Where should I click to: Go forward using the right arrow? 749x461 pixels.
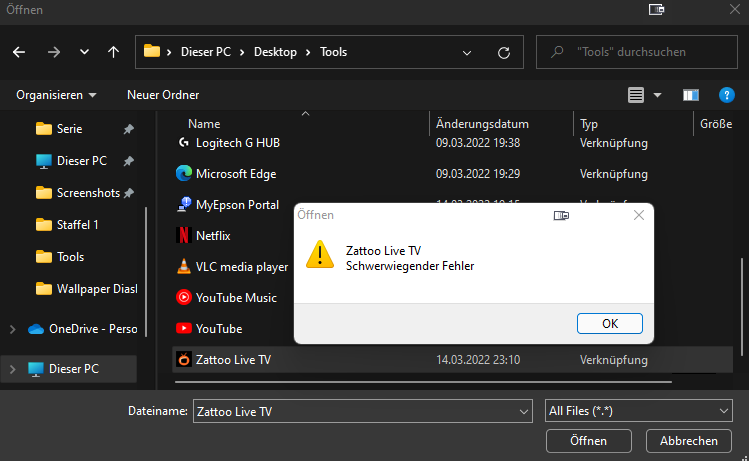click(x=54, y=52)
